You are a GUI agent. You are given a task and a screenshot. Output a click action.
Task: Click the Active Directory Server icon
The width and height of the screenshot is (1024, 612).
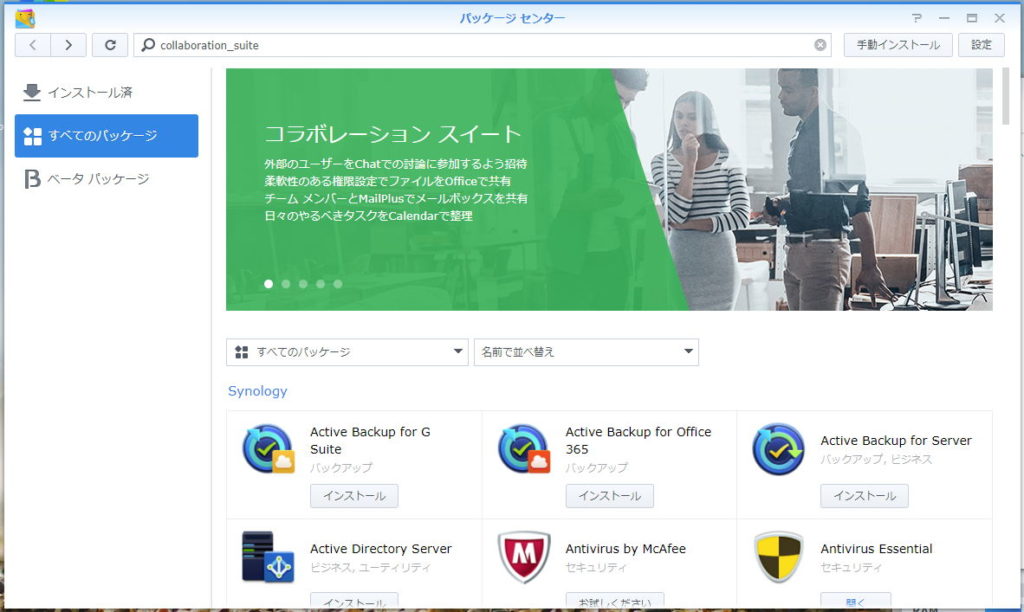[x=268, y=557]
